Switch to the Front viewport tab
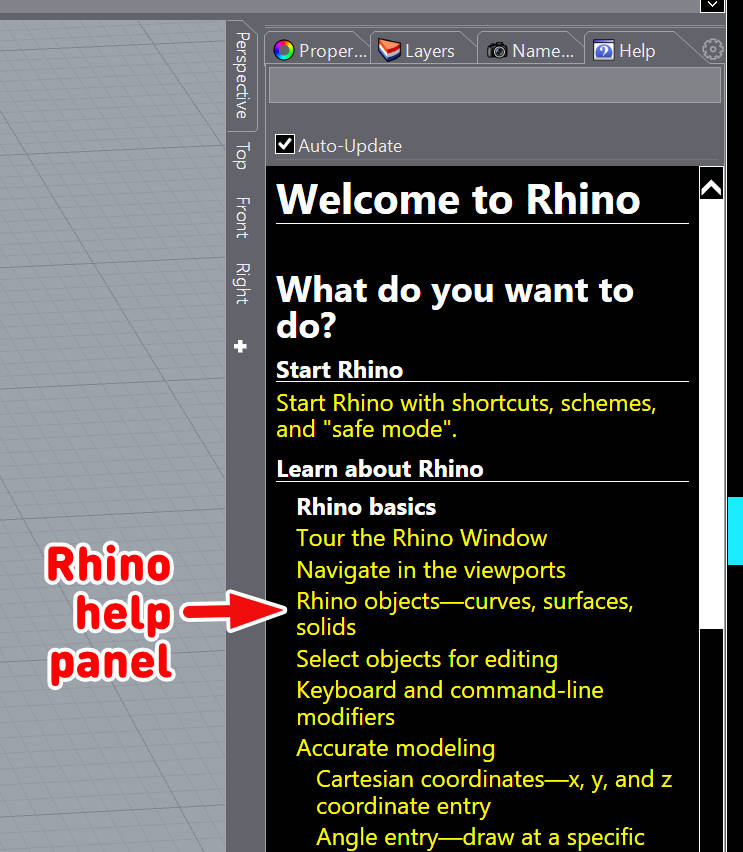Viewport: 743px width, 852px height. click(x=241, y=218)
